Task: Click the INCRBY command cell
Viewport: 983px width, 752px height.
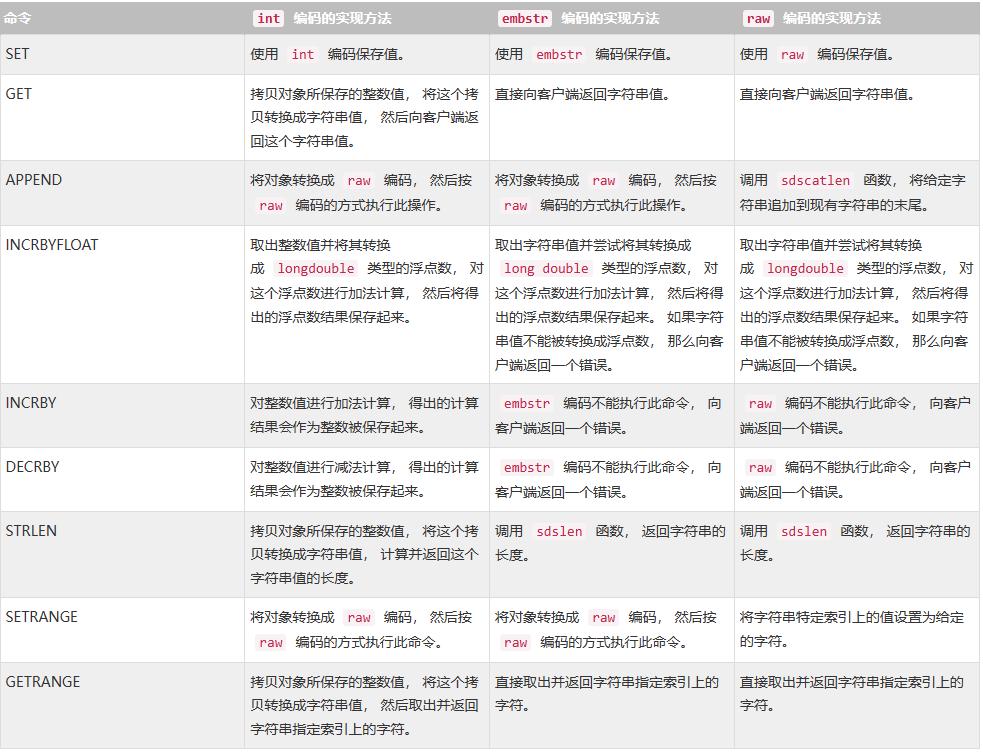Action: pyautogui.click(x=122, y=415)
